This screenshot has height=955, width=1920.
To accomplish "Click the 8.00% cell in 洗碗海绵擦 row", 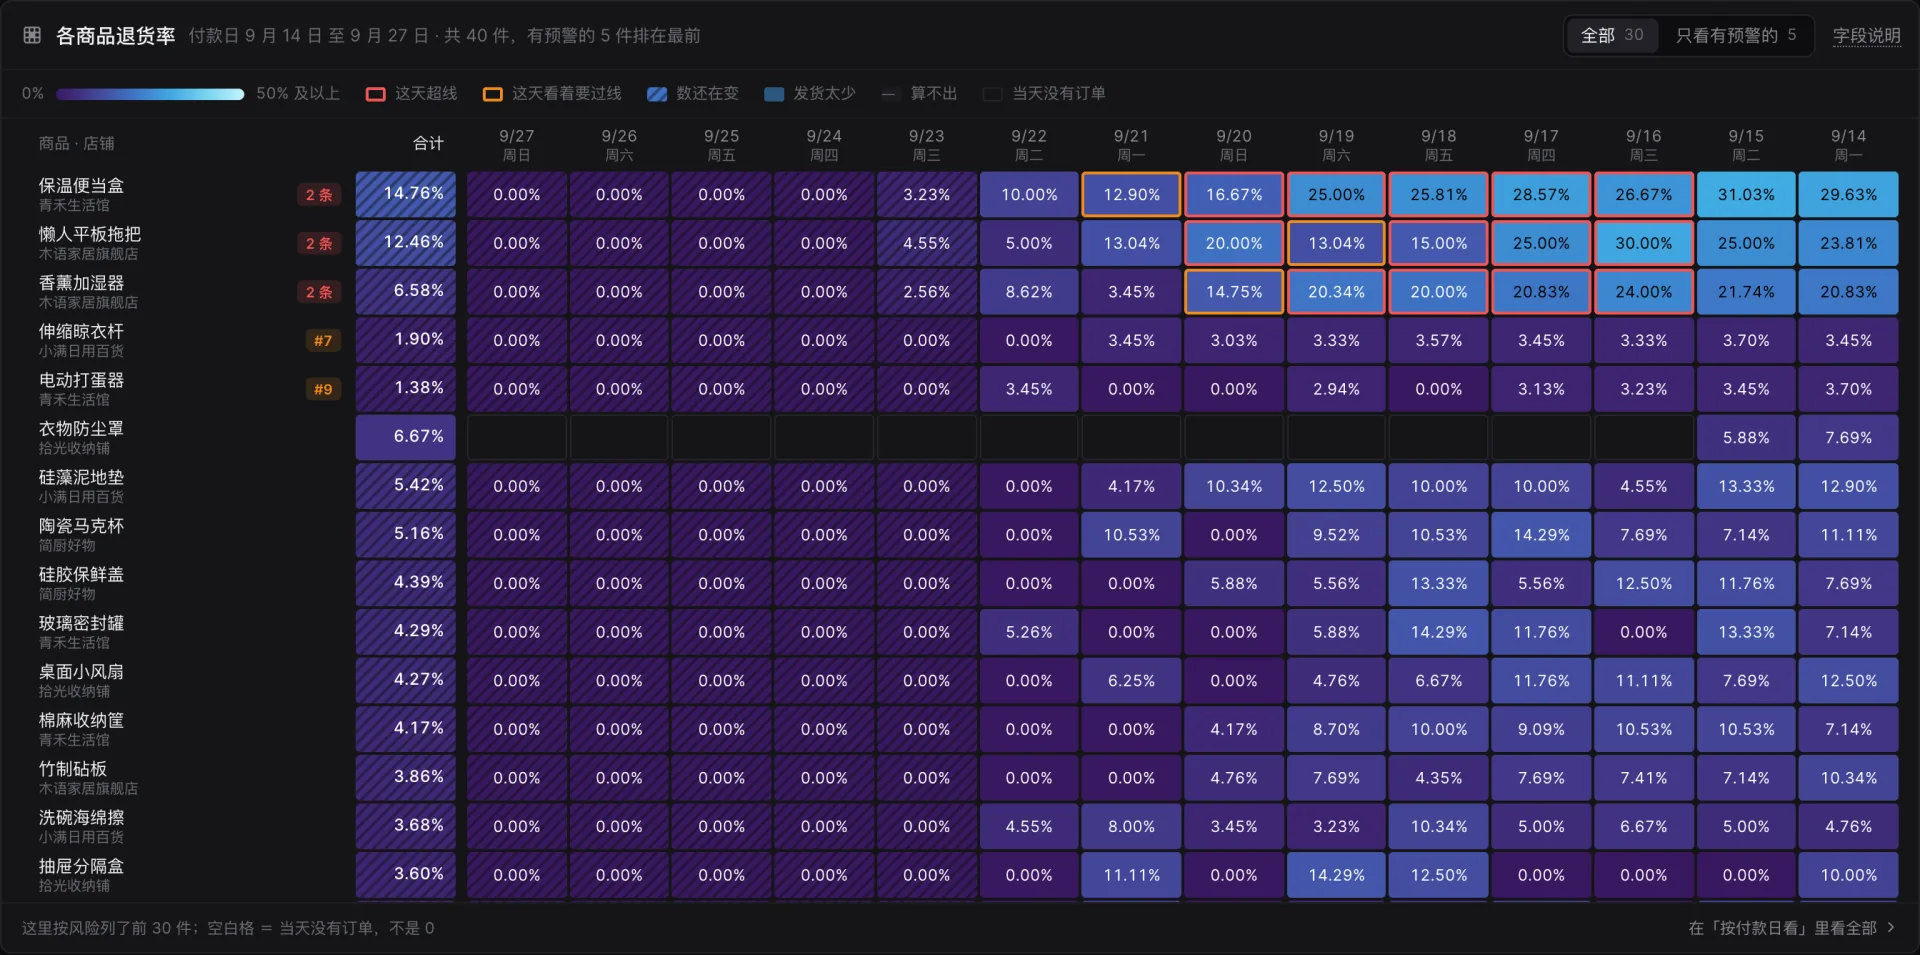I will [x=1131, y=827].
